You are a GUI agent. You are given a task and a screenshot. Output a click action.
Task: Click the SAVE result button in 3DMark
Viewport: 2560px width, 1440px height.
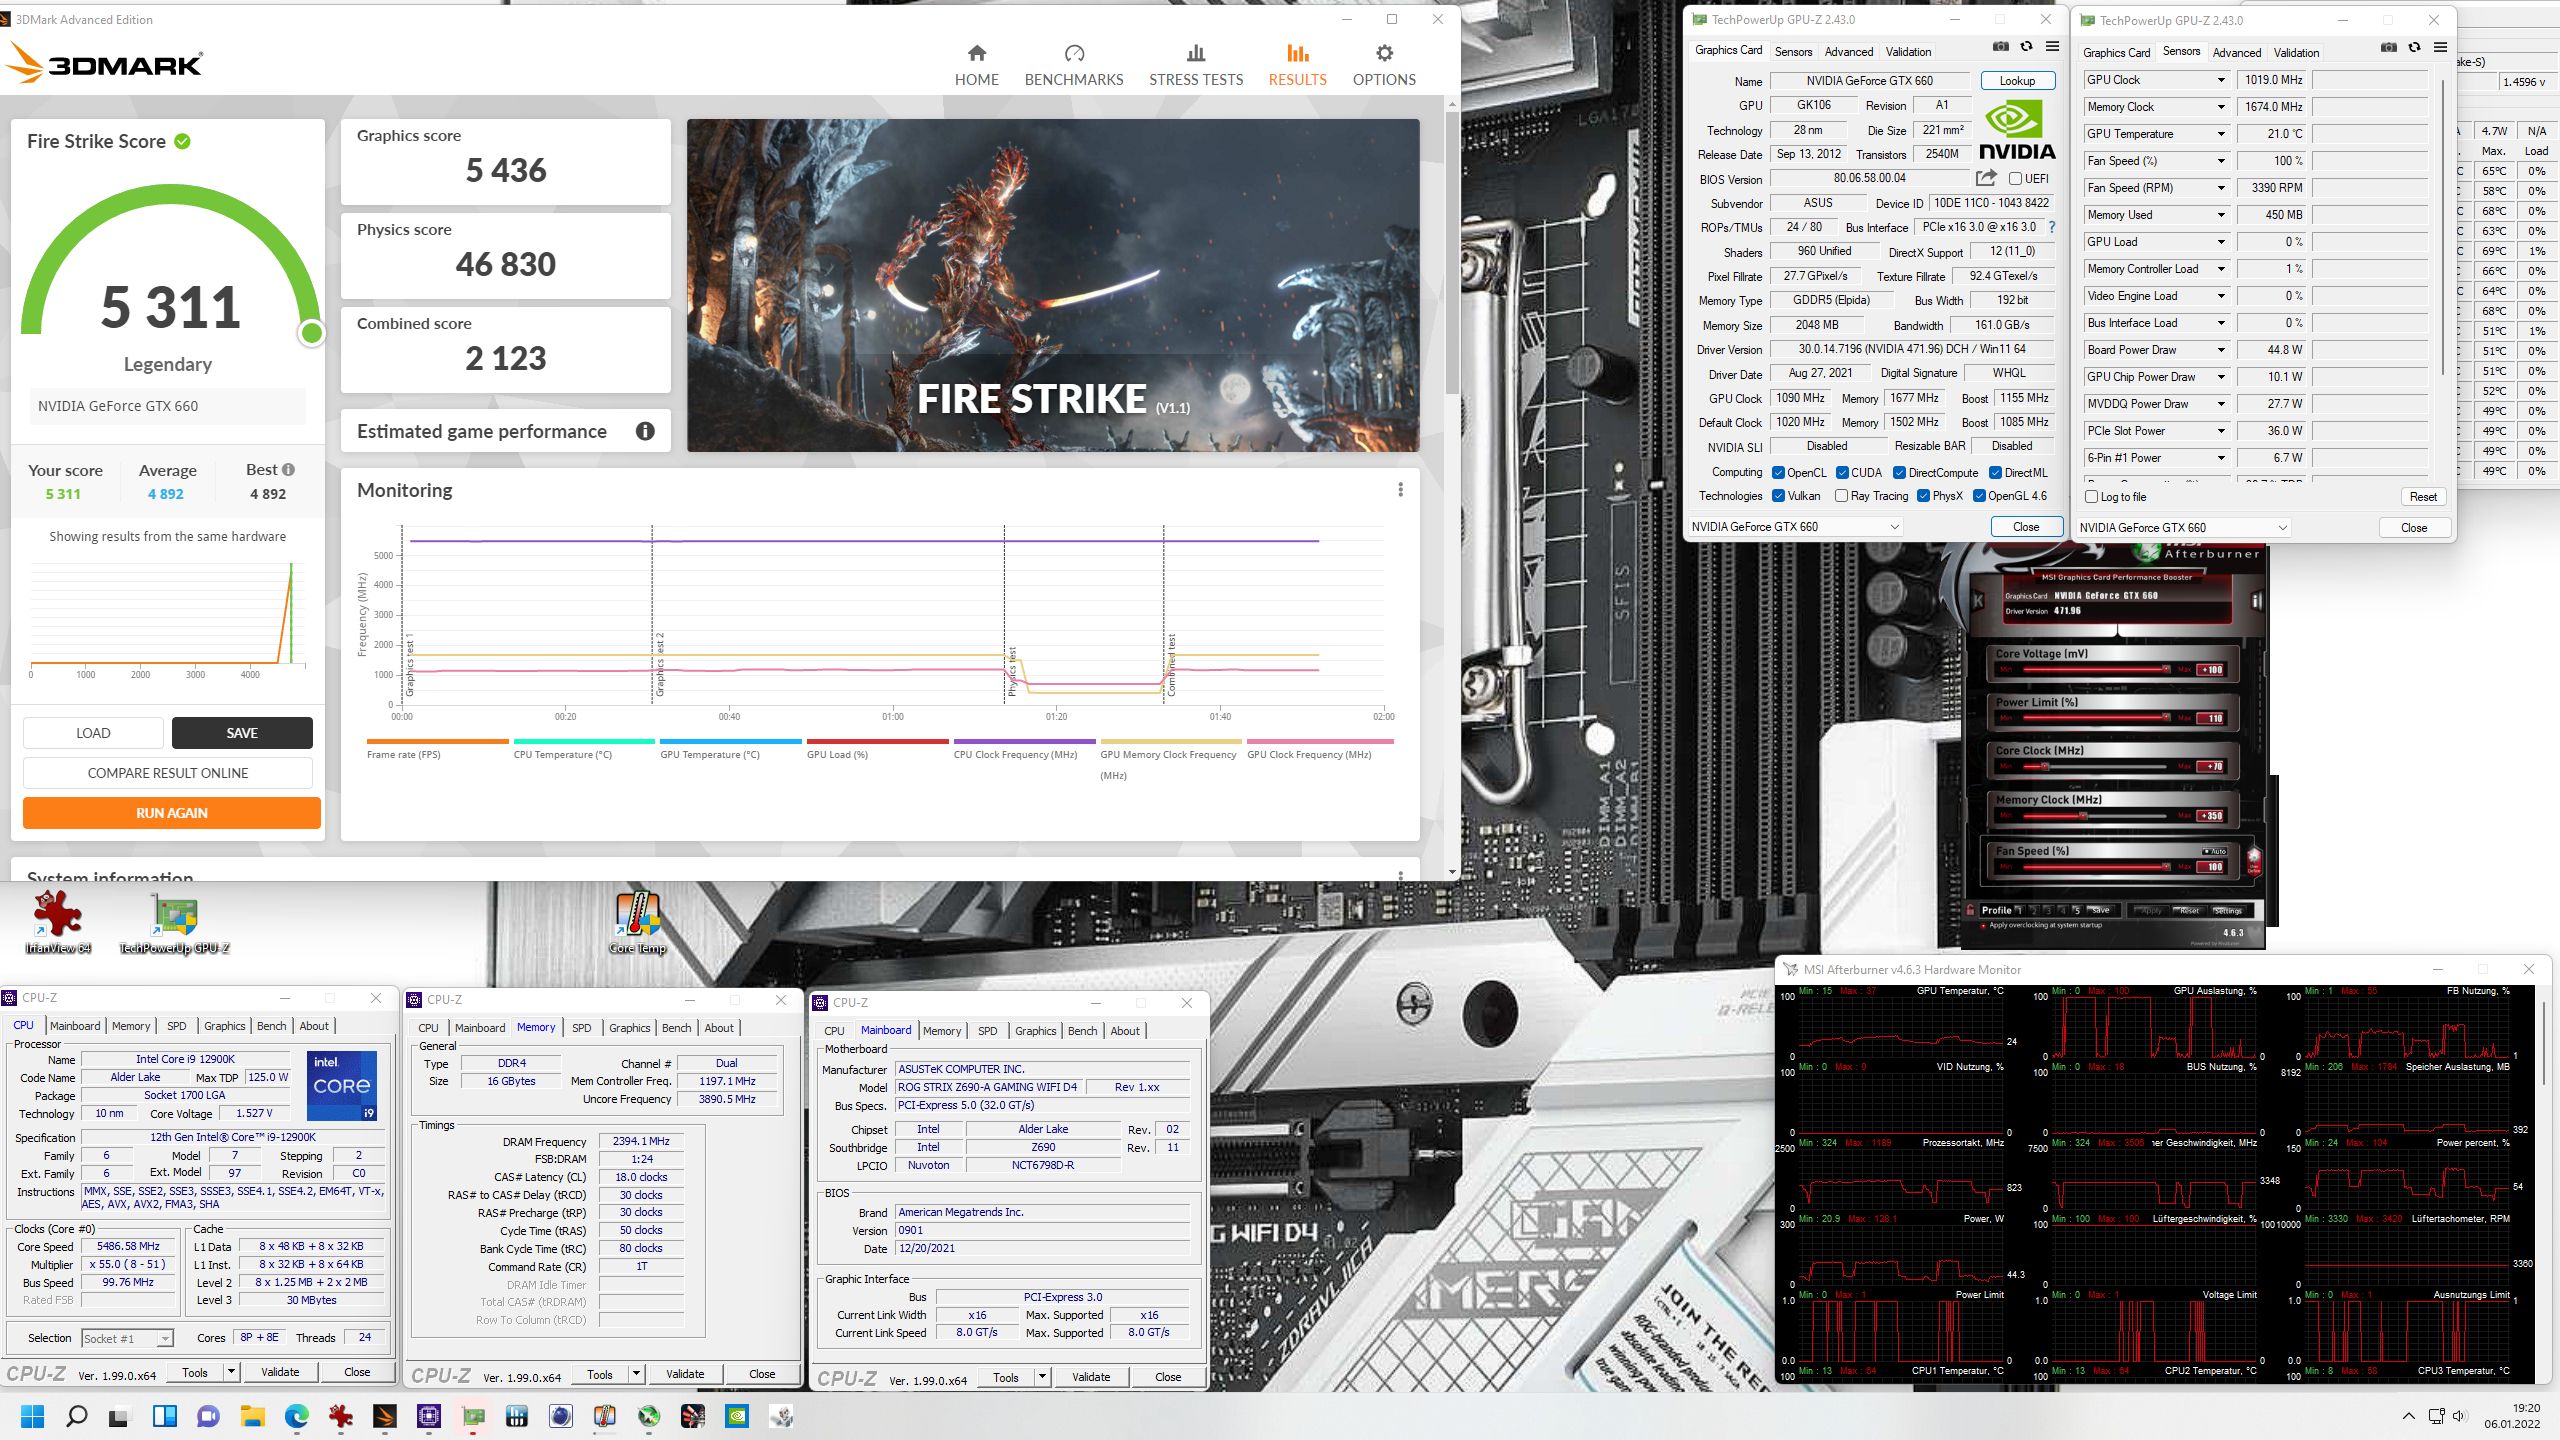242,733
